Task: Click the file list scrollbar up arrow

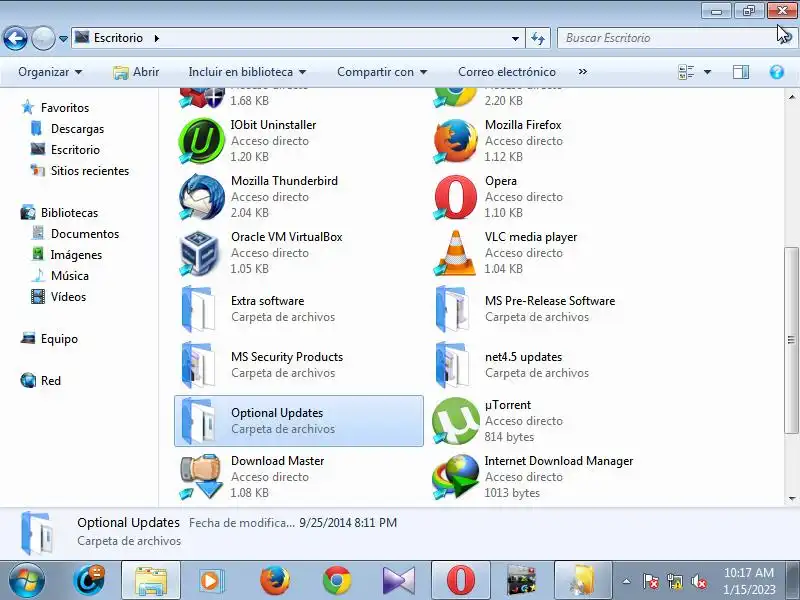Action: pos(791,96)
